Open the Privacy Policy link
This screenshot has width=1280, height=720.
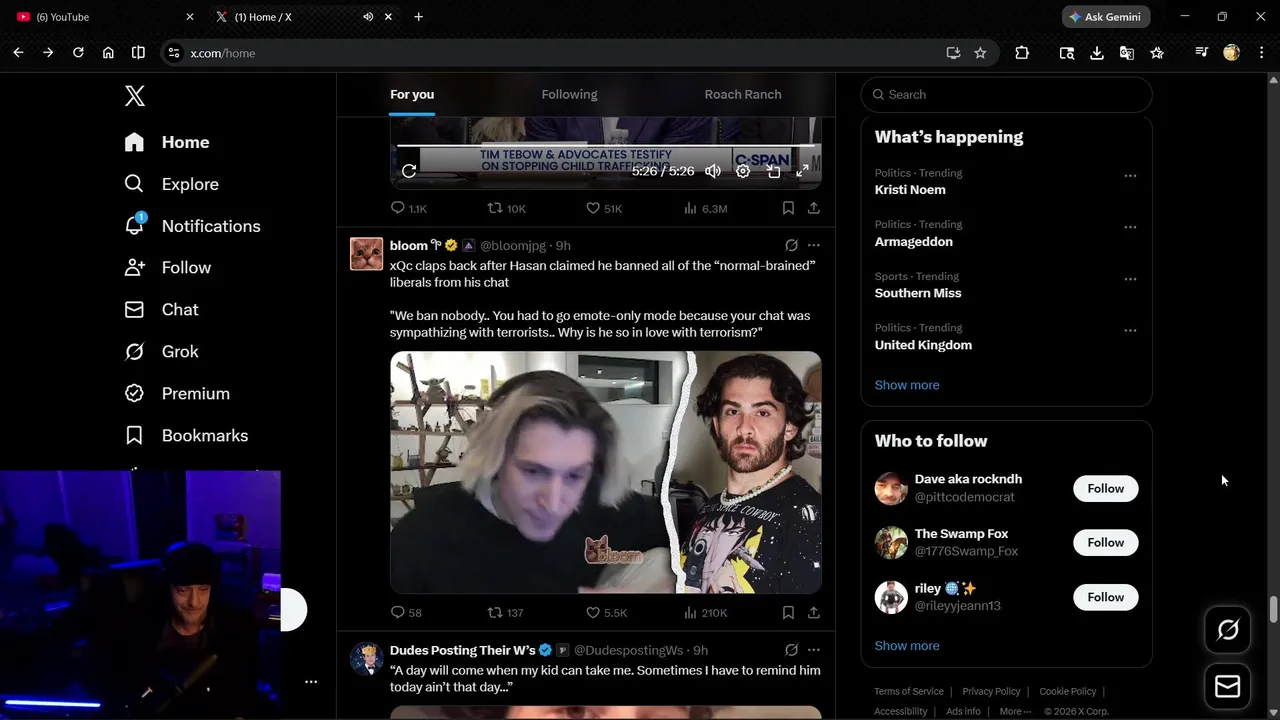(991, 691)
